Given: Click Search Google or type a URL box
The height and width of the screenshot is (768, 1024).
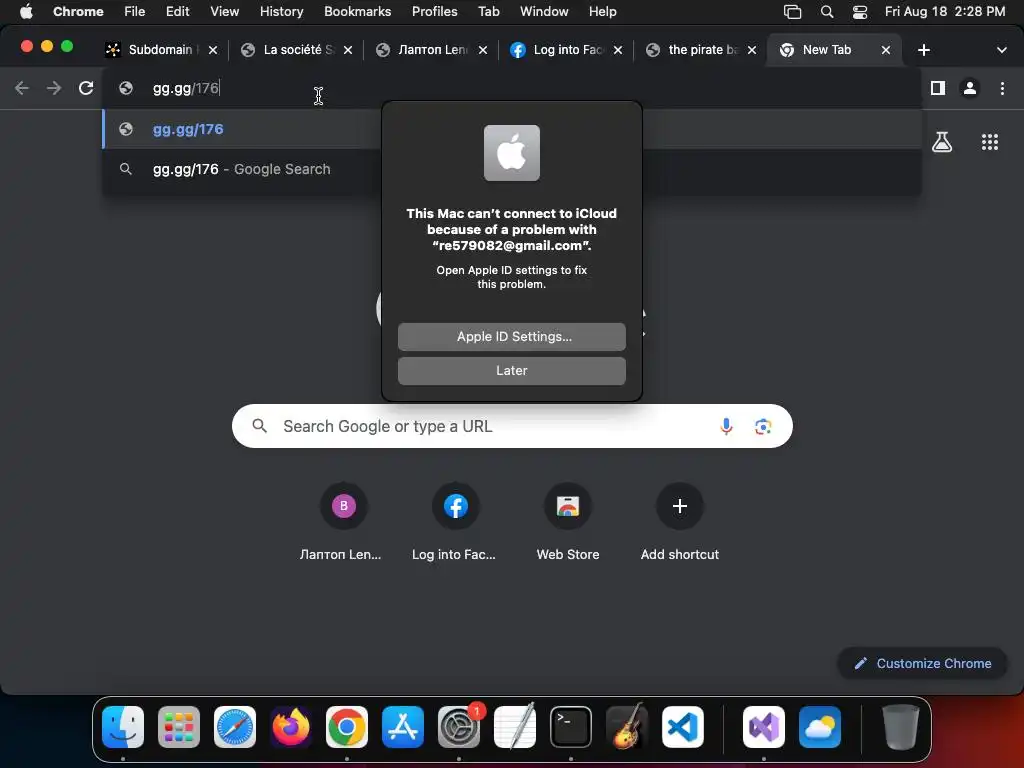Looking at the screenshot, I should (512, 426).
